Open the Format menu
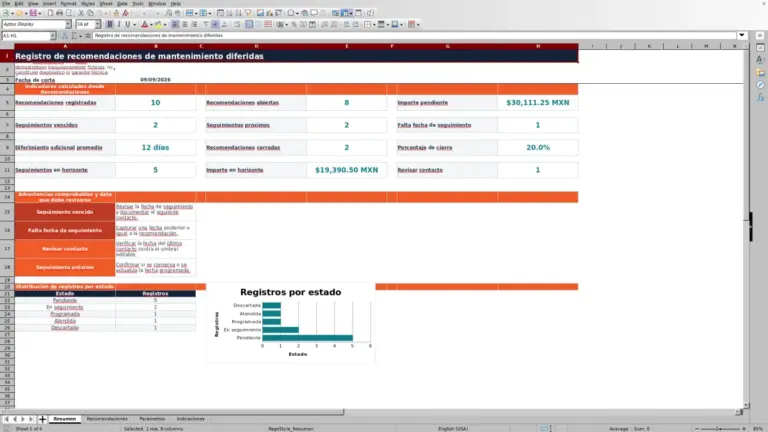Viewport: 768px width, 432px height. click(68, 3)
